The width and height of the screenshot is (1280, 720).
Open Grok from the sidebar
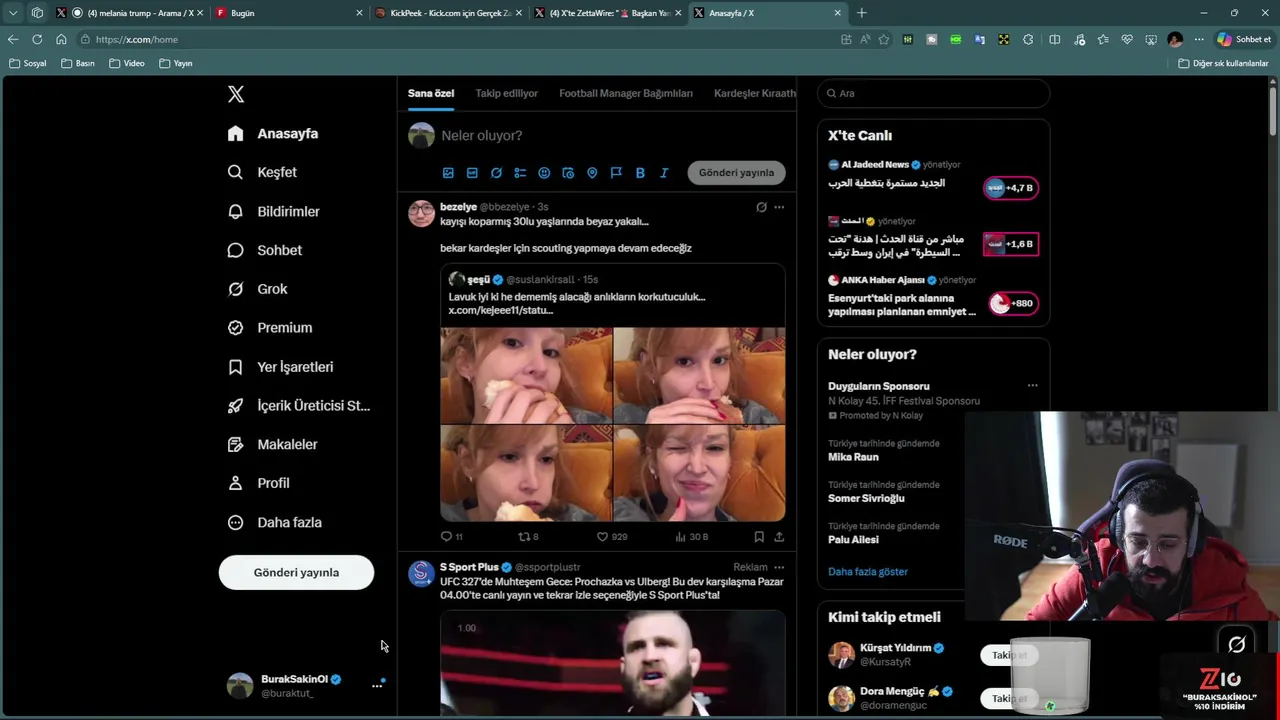point(258,289)
